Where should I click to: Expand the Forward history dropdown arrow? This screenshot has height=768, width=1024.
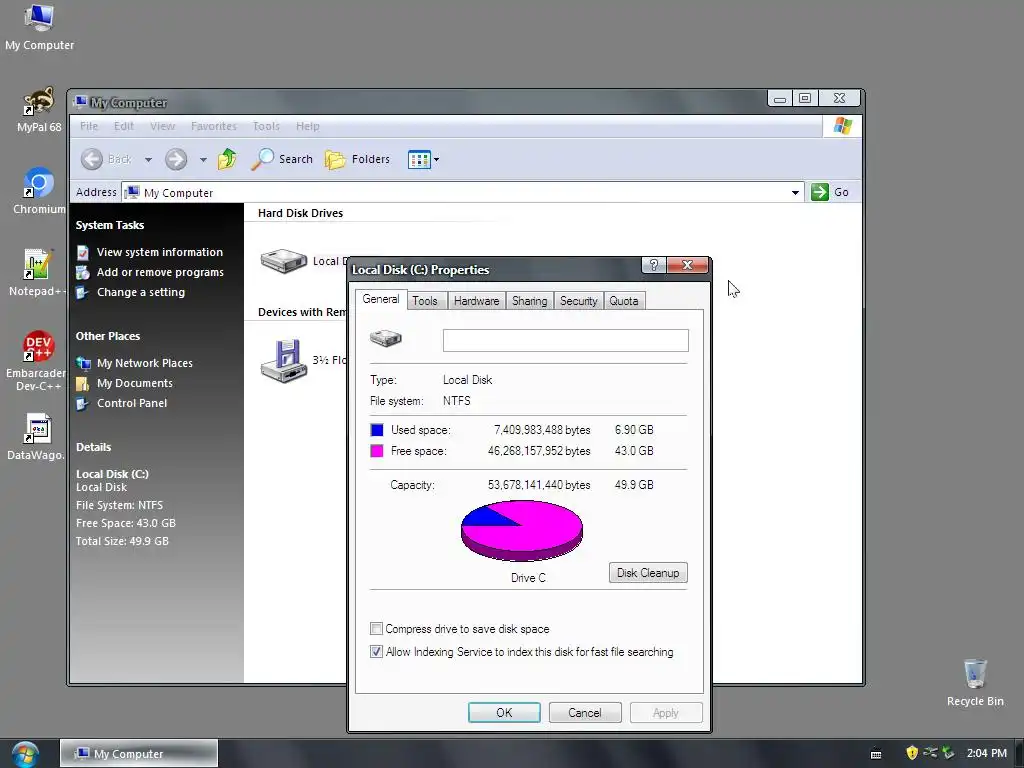(x=203, y=159)
